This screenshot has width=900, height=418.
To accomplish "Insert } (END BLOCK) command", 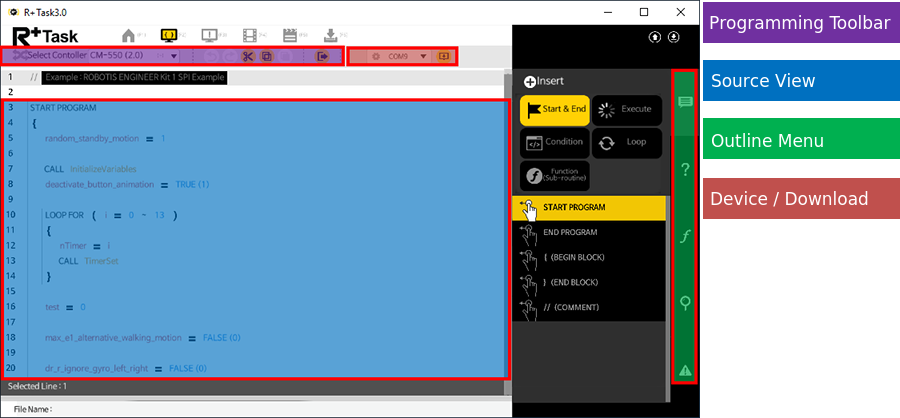I will (588, 282).
